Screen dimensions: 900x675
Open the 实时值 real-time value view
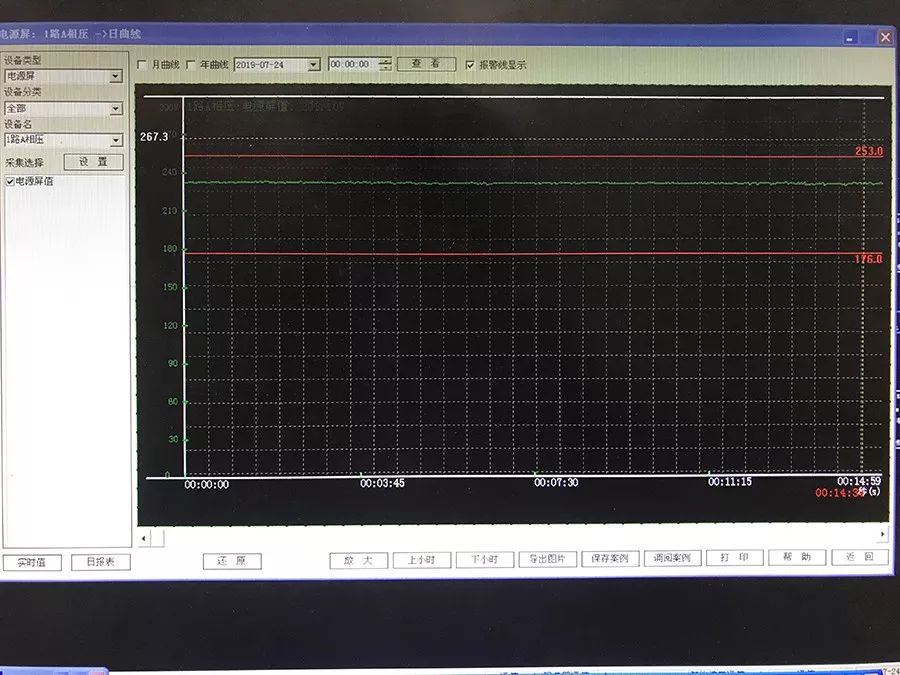[x=32, y=562]
